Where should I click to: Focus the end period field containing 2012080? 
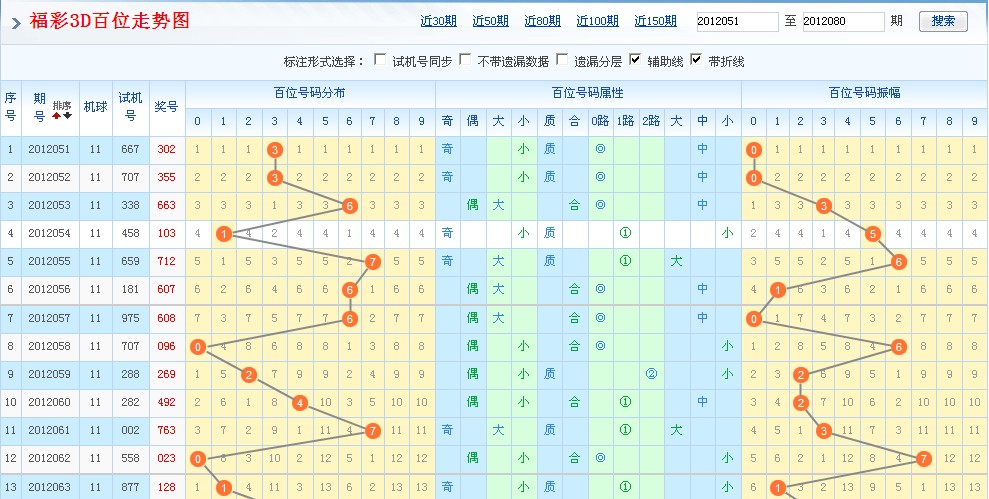click(843, 21)
